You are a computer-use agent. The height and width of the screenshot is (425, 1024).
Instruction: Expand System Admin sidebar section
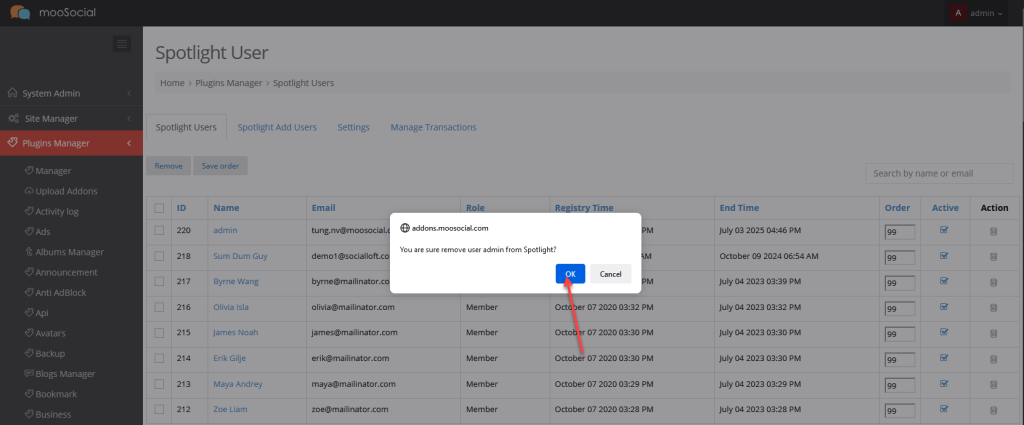tap(71, 93)
